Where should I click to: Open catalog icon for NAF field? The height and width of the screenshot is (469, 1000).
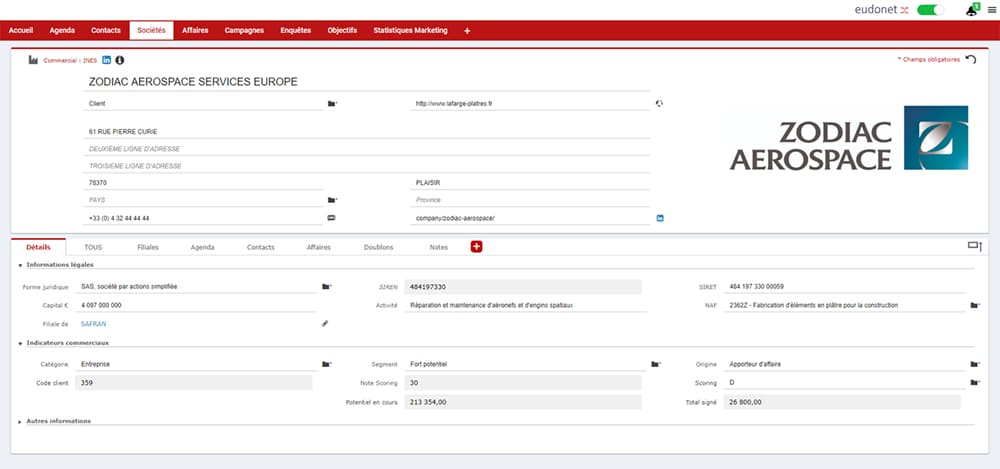click(975, 306)
